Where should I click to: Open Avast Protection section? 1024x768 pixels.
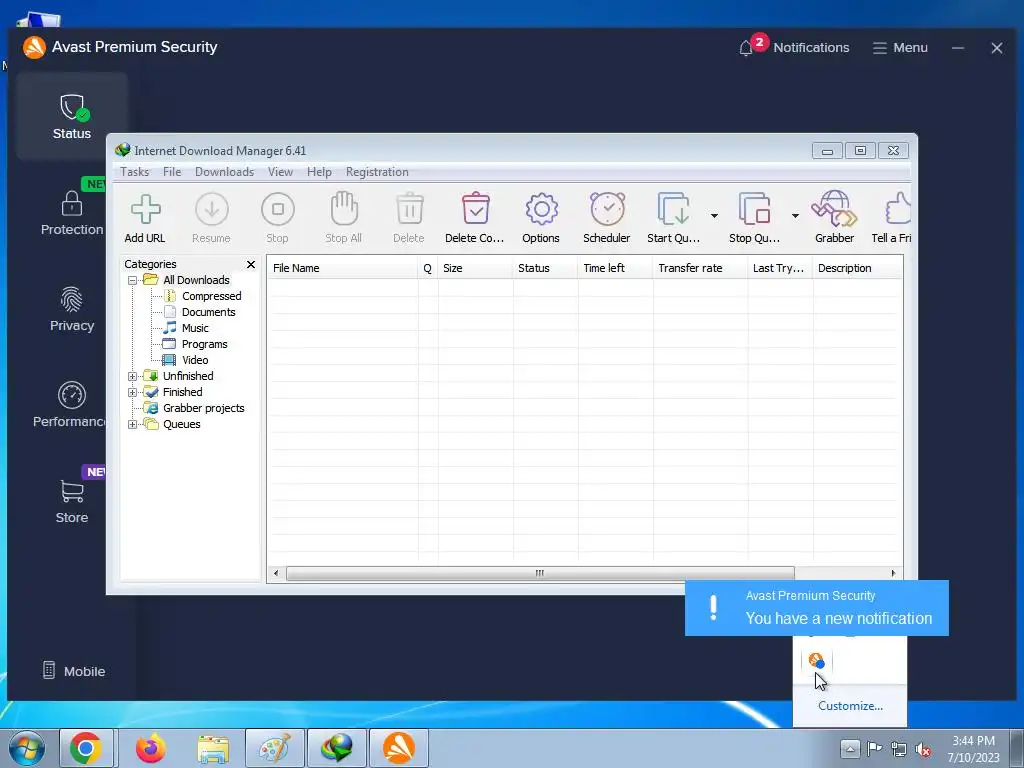[72, 213]
